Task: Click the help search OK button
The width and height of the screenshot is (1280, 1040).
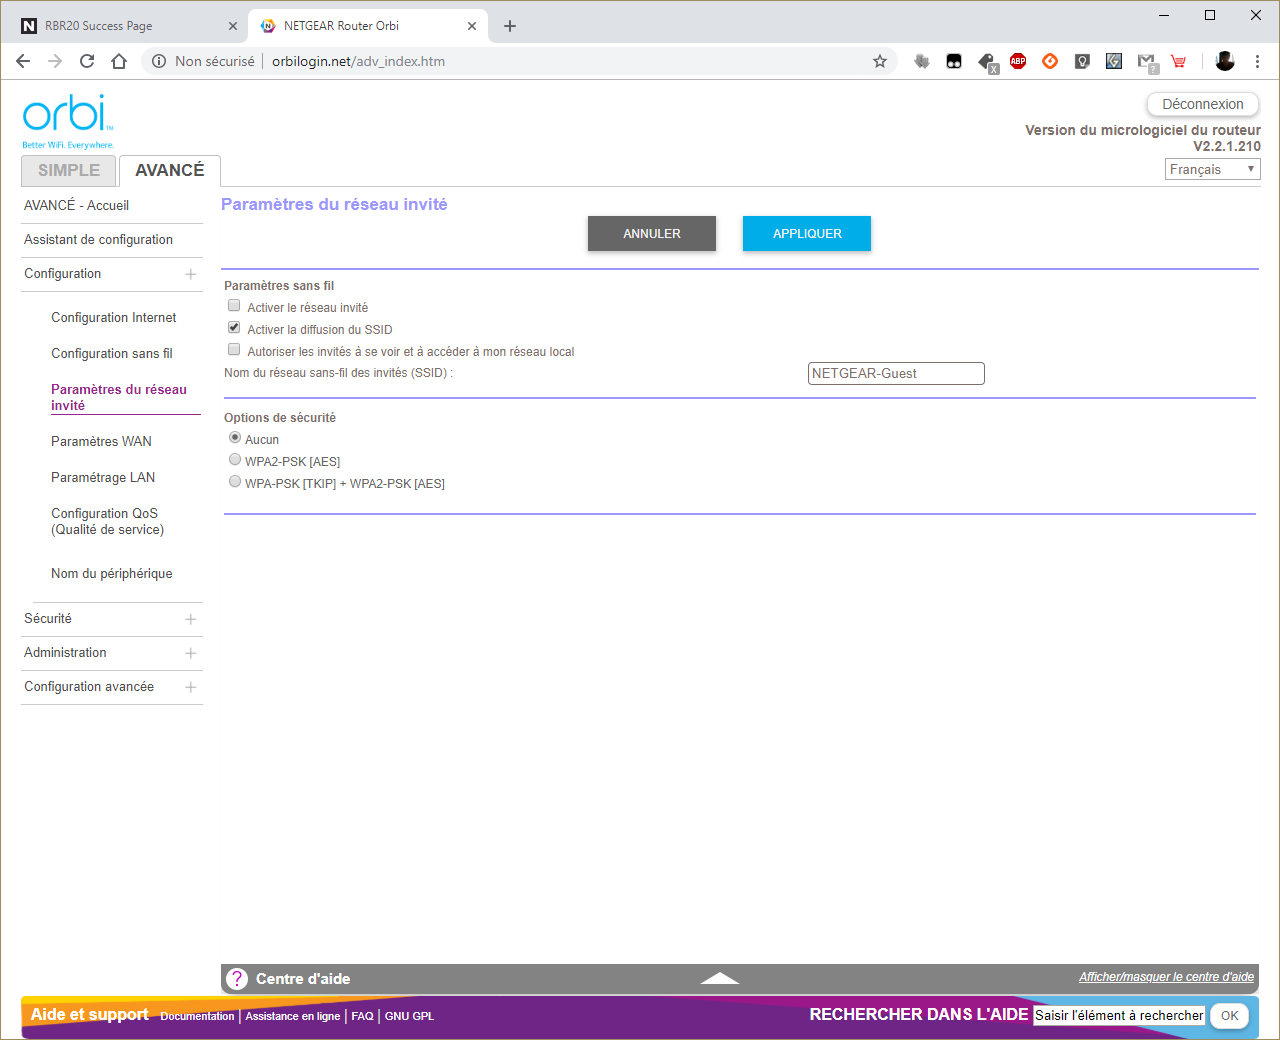Action: pyautogui.click(x=1230, y=1016)
